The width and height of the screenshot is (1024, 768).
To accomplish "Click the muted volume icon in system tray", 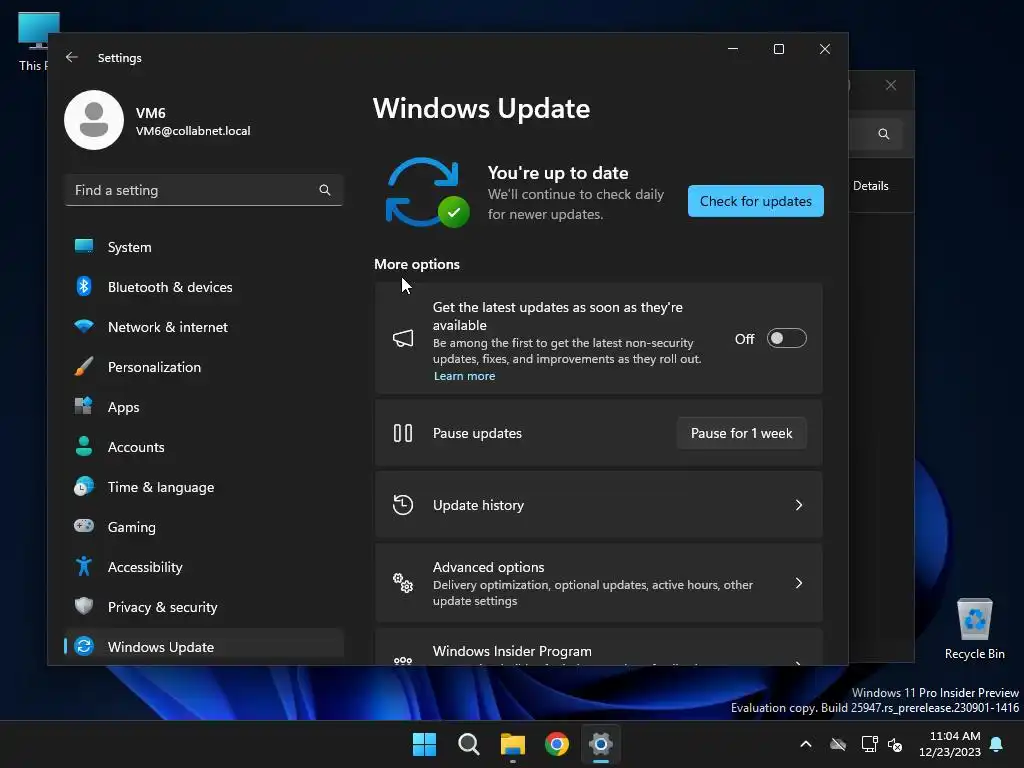I will pos(895,744).
